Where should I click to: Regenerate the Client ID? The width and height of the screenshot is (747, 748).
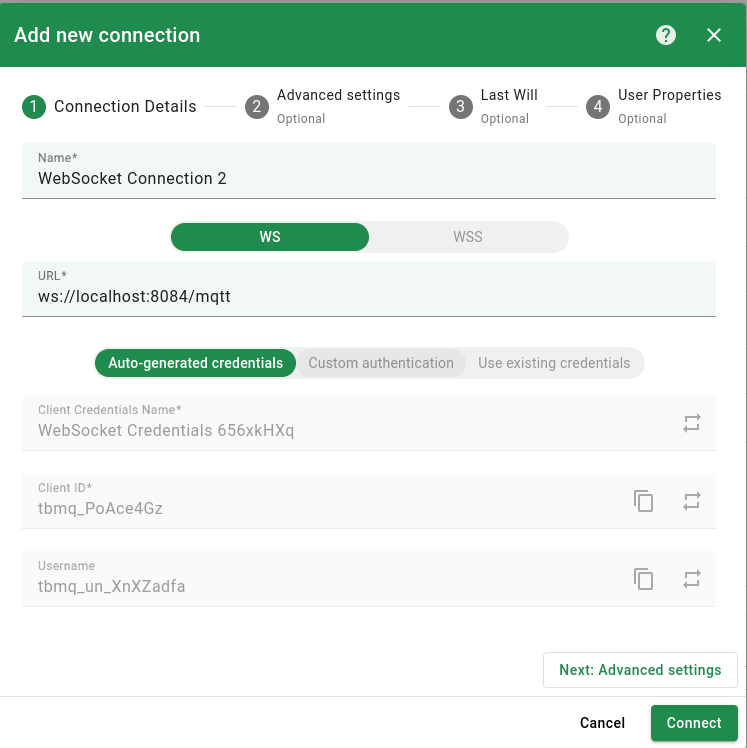click(x=692, y=501)
